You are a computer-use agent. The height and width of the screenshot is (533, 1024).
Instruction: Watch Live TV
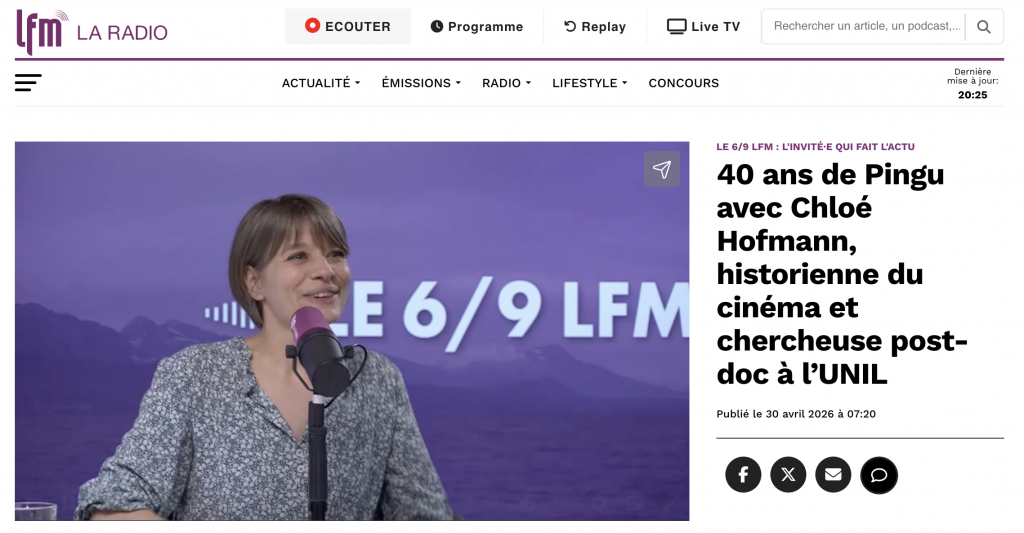click(703, 27)
